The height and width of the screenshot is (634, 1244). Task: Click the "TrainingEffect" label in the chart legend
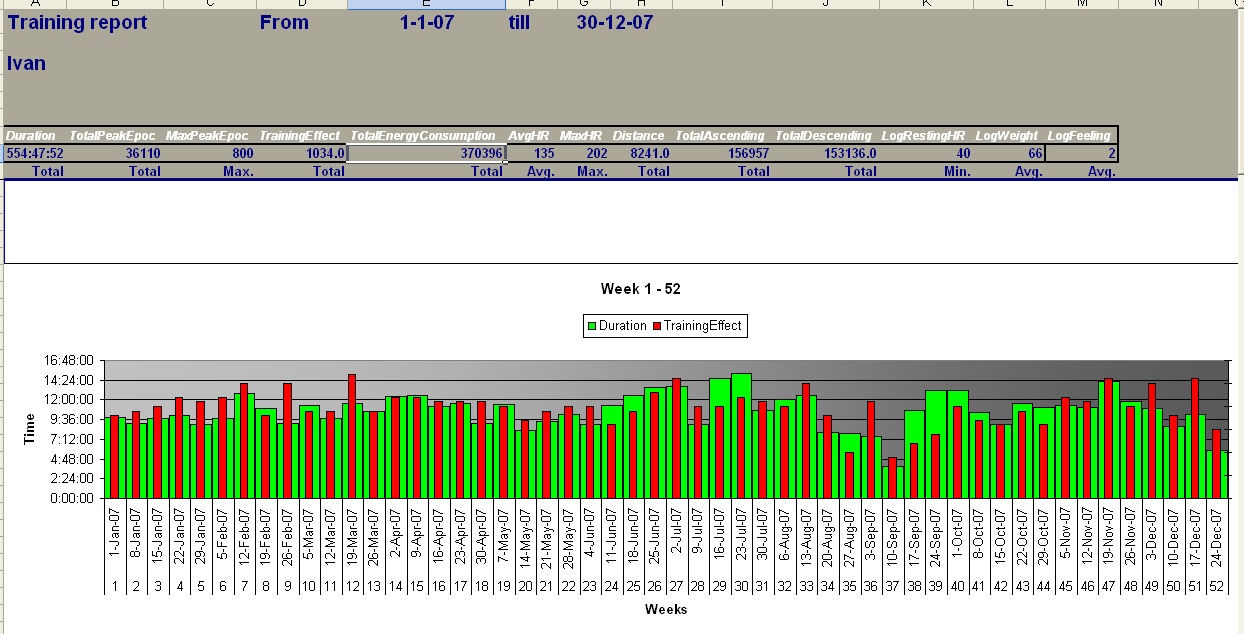(x=703, y=326)
